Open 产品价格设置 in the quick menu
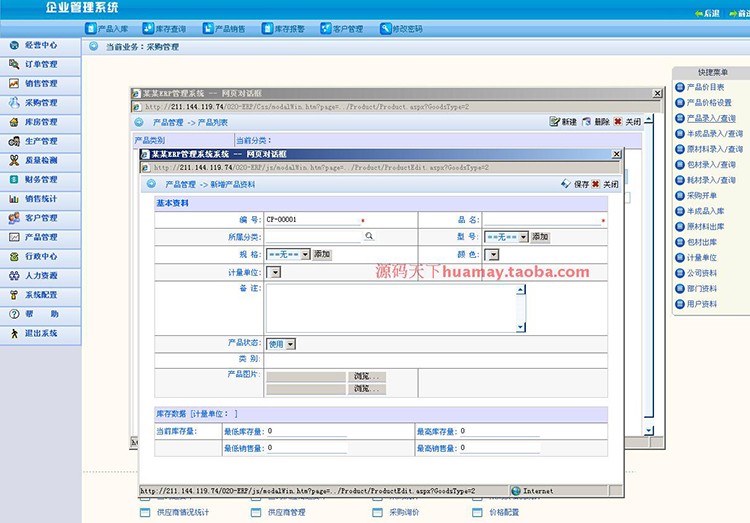The image size is (750, 523). pos(704,103)
